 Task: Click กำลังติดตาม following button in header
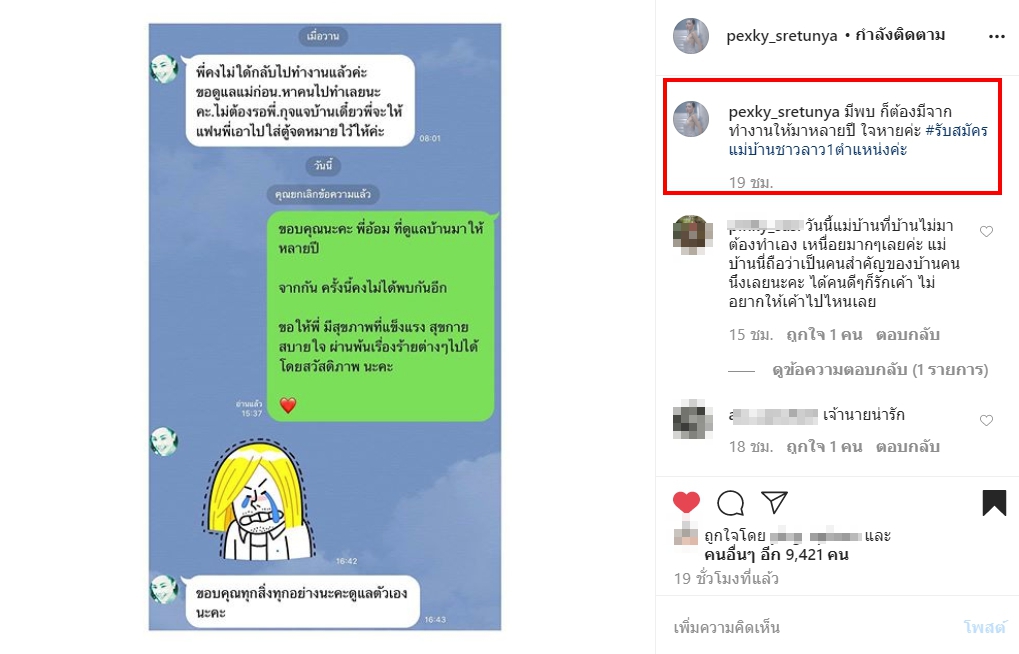[900, 35]
